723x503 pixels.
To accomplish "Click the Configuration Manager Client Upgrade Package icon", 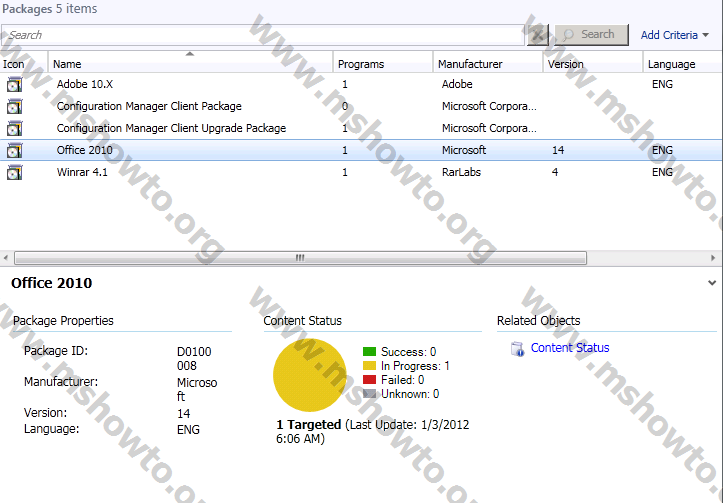I will [14, 128].
